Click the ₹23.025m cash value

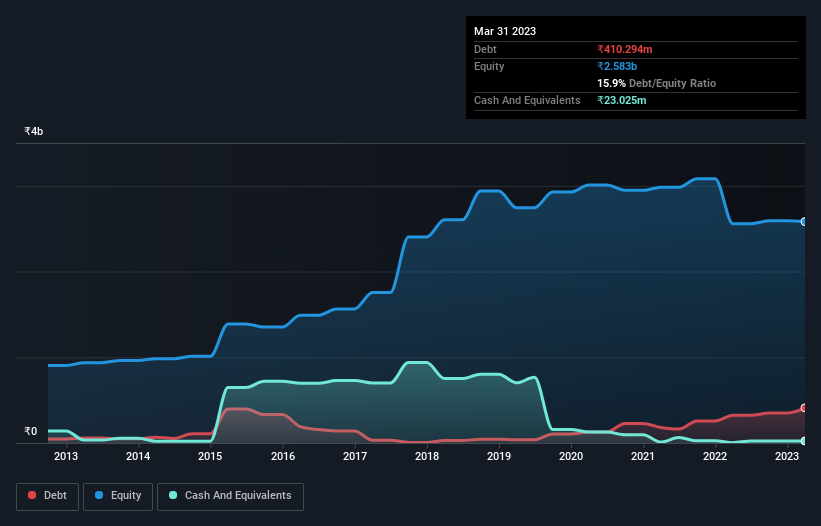pos(622,100)
